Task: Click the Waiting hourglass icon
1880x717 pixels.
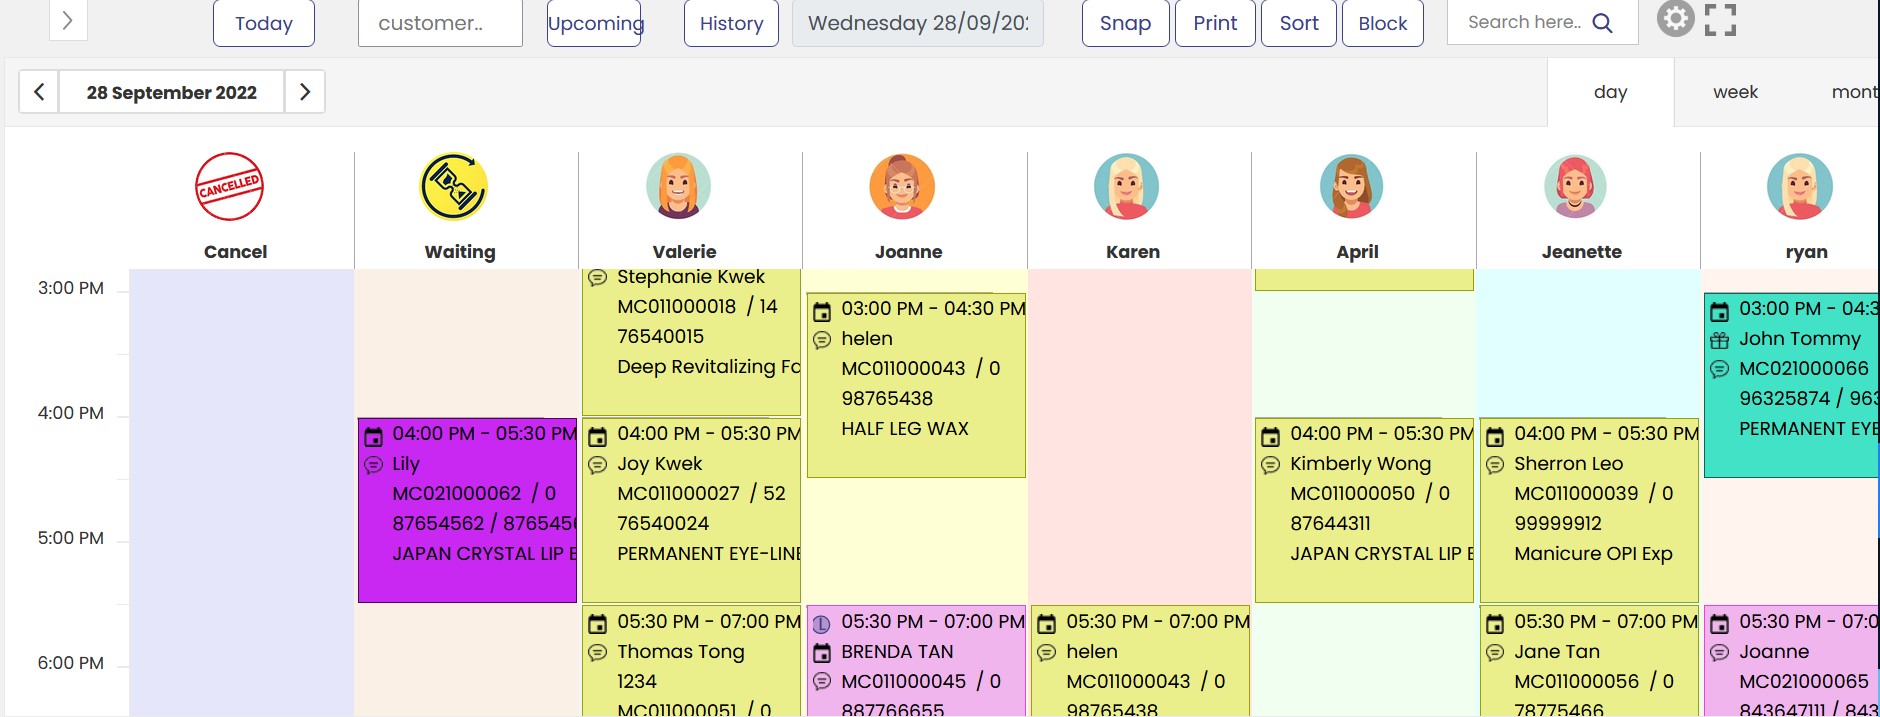Action: [x=454, y=187]
